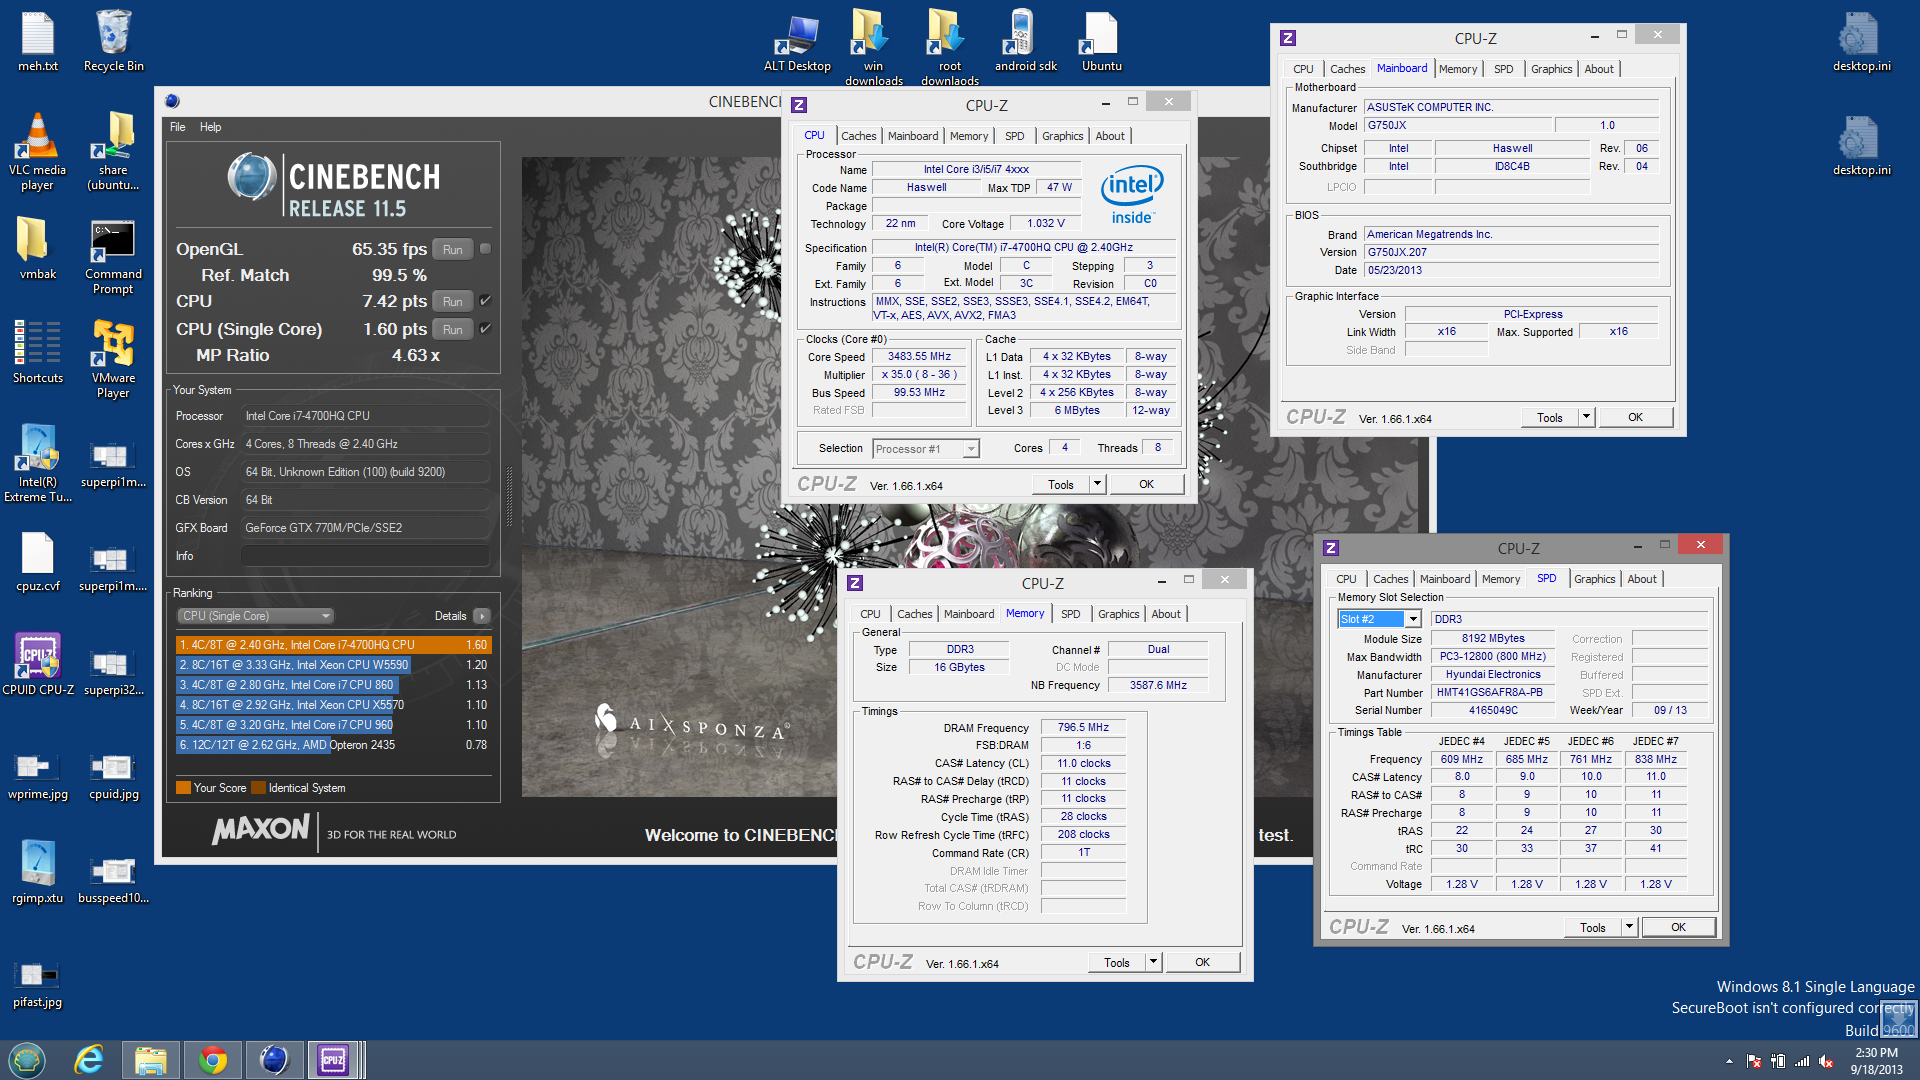1920x1080 pixels.
Task: Open Tools dropdown arrow in CPU-Z Mainboard window
Action: [x=1586, y=417]
